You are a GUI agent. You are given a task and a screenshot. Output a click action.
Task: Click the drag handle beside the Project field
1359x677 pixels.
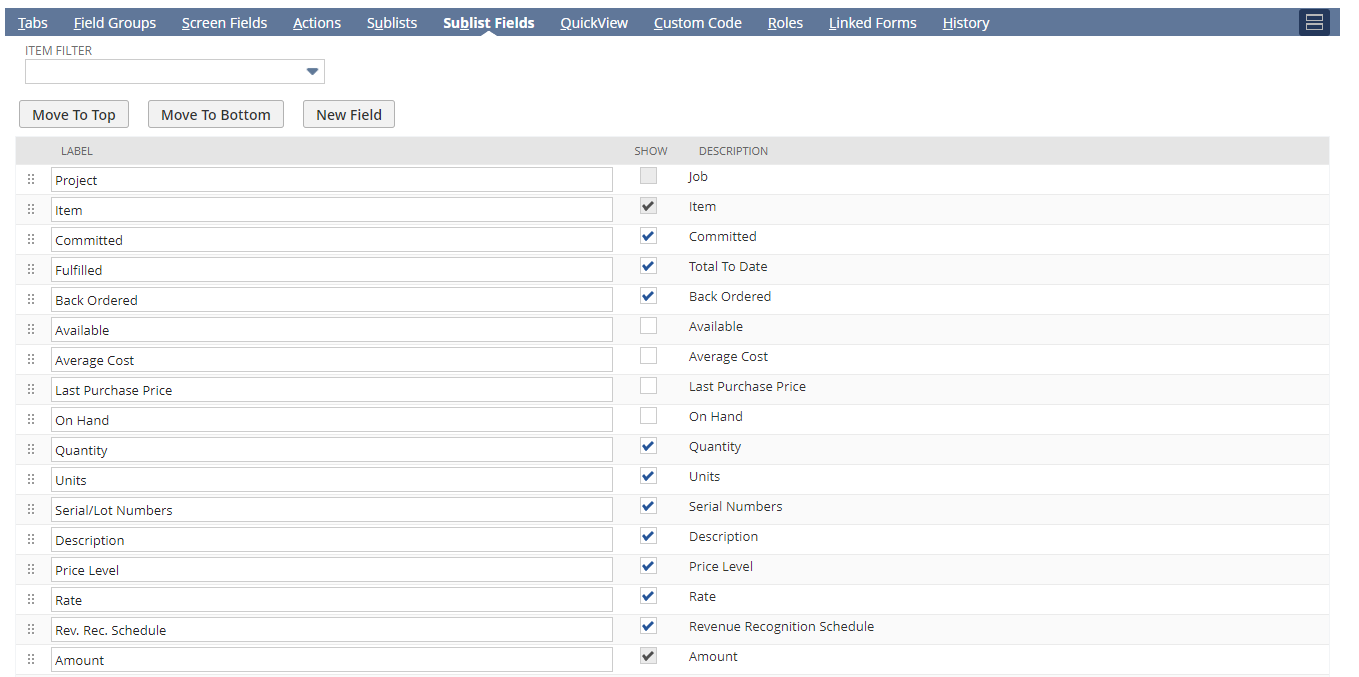(30, 179)
